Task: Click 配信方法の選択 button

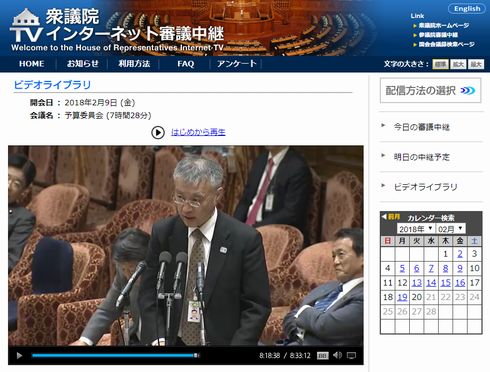Action: [430, 90]
